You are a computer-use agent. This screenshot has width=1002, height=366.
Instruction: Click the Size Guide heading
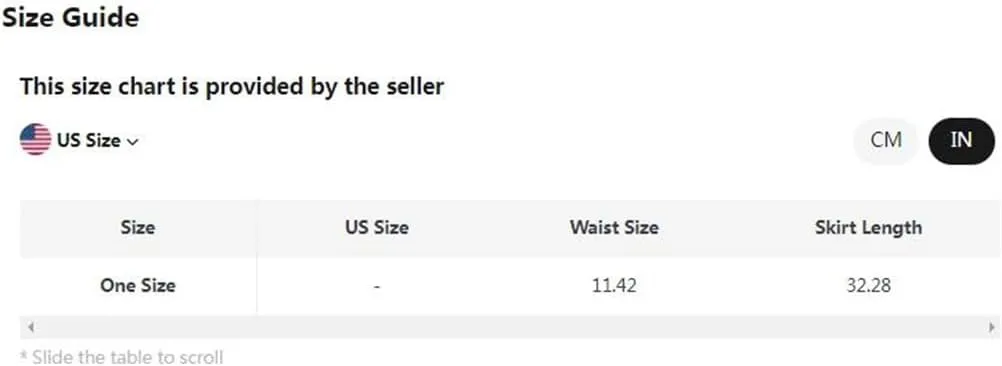(x=70, y=17)
